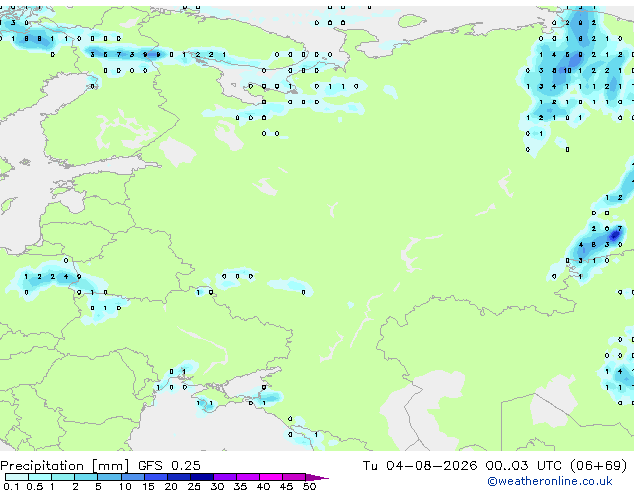The width and height of the screenshot is (634, 490).
Task: Click the 10–15 mm legend swatch
Action: pos(132,477)
